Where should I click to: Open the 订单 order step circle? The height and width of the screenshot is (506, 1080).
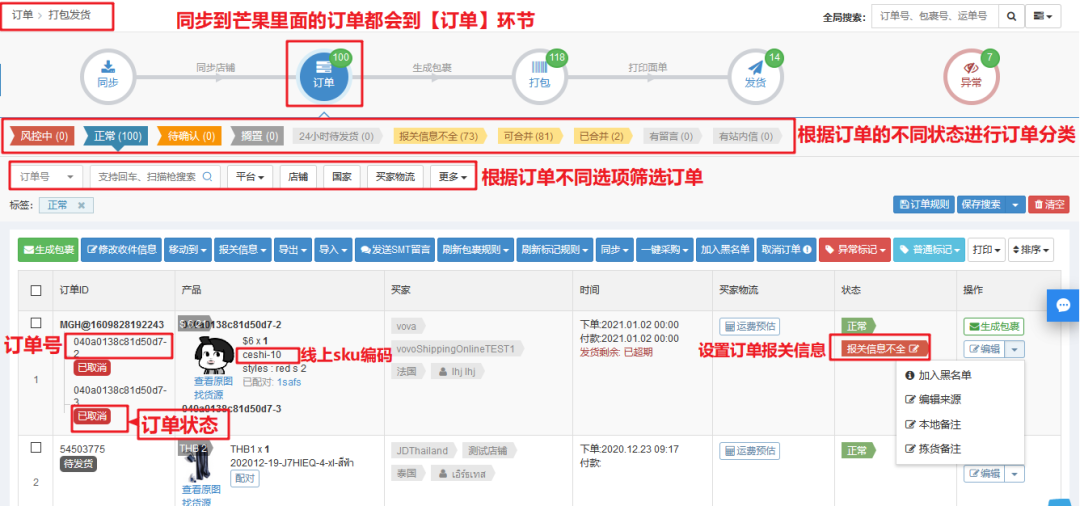(x=324, y=75)
